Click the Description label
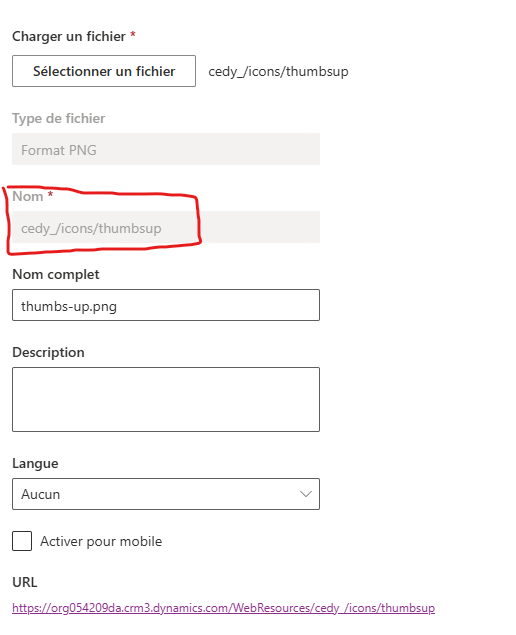This screenshot has width=516, height=635. [x=48, y=352]
